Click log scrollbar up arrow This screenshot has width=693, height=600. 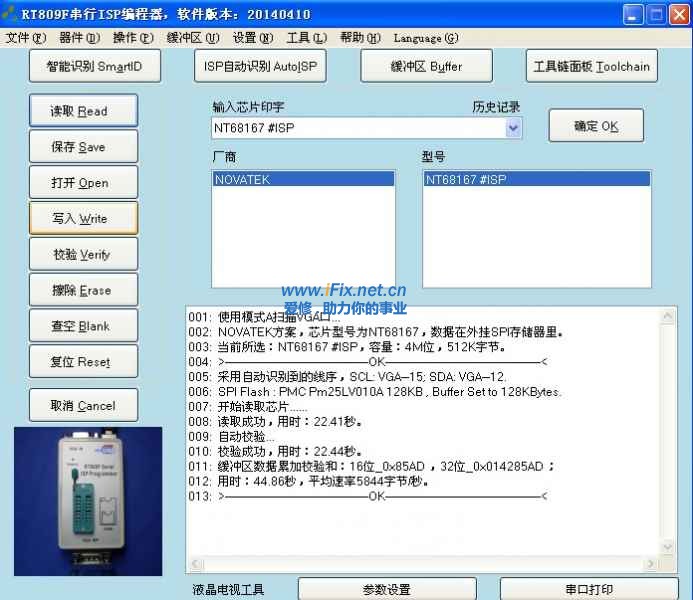(668, 316)
